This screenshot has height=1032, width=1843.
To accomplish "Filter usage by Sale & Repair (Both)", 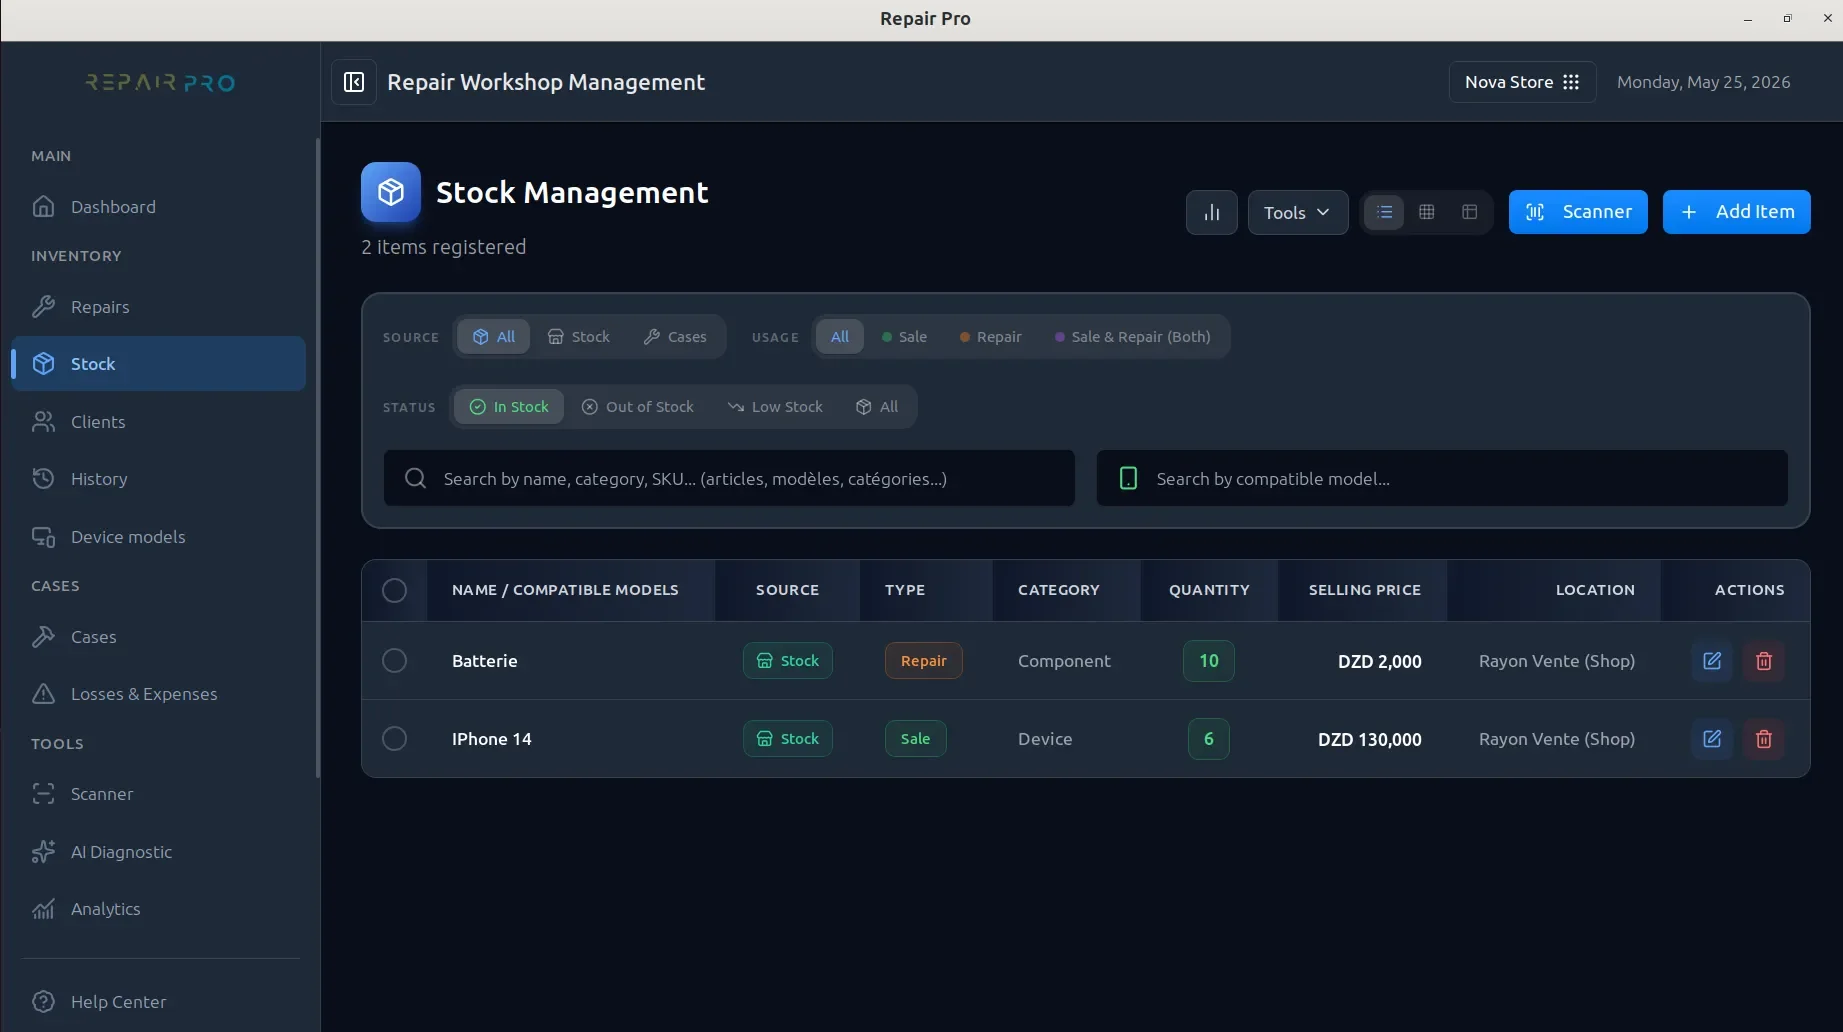I will (1132, 337).
